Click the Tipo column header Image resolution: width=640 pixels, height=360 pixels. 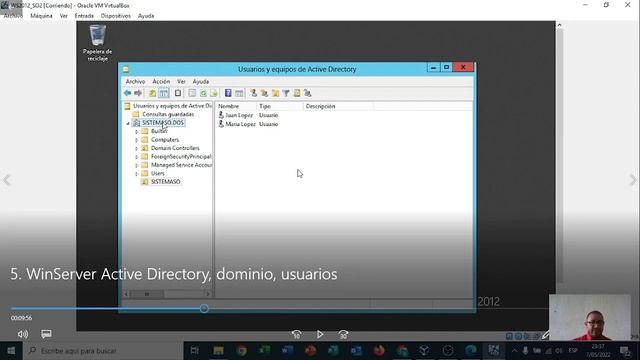[x=280, y=106]
